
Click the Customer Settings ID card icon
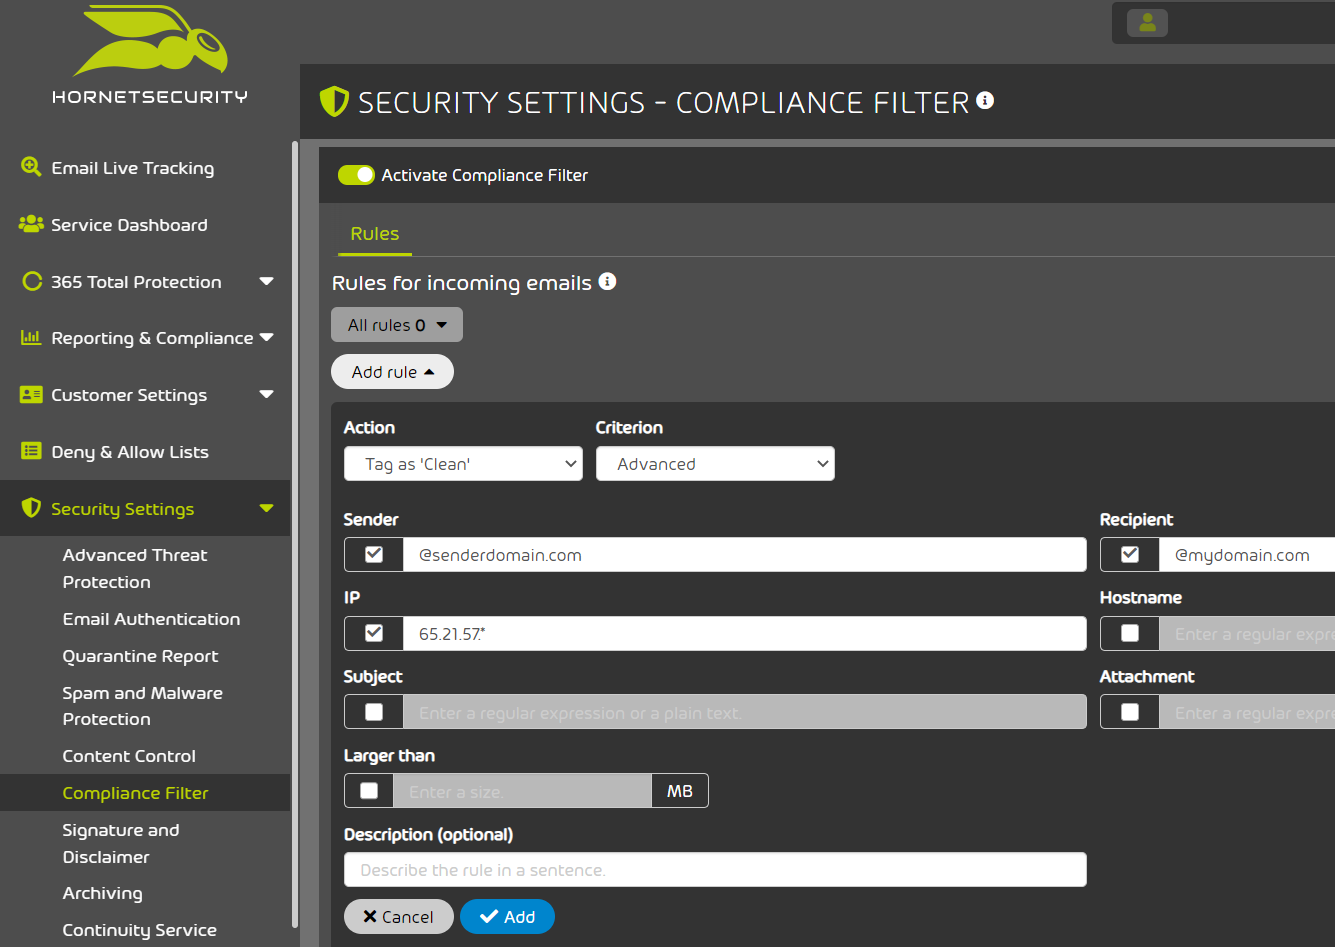[31, 394]
